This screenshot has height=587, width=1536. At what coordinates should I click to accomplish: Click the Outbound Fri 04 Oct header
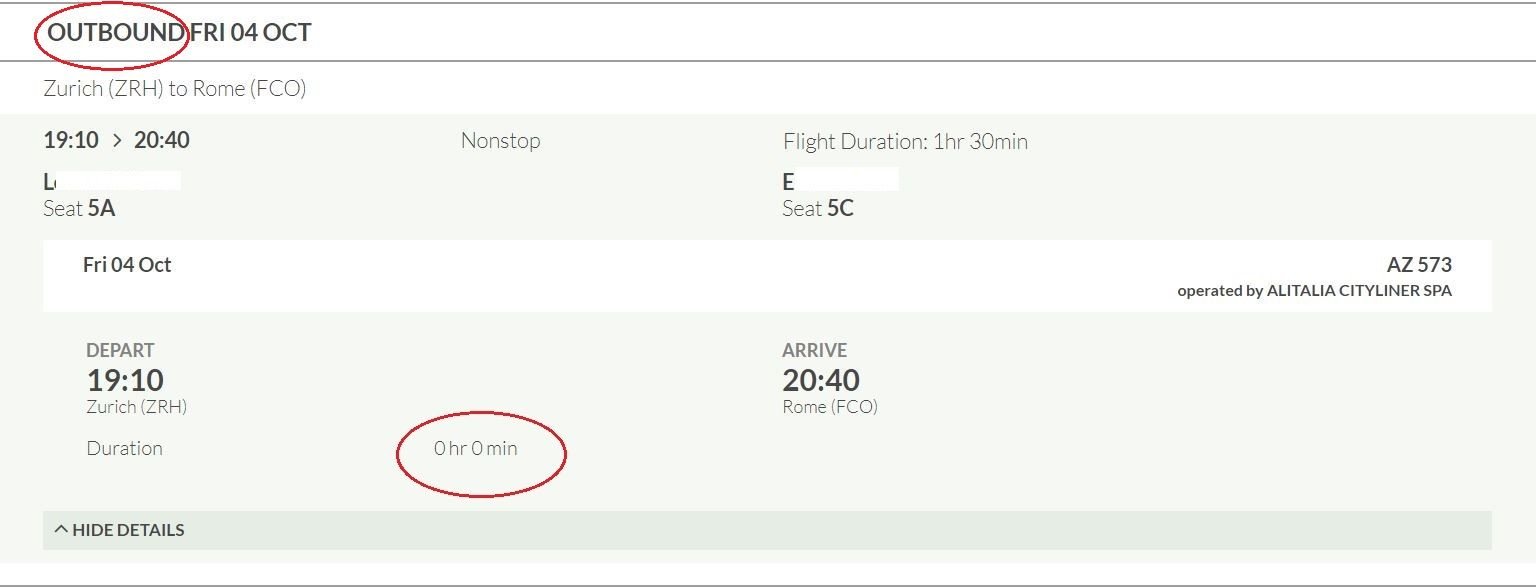(180, 32)
